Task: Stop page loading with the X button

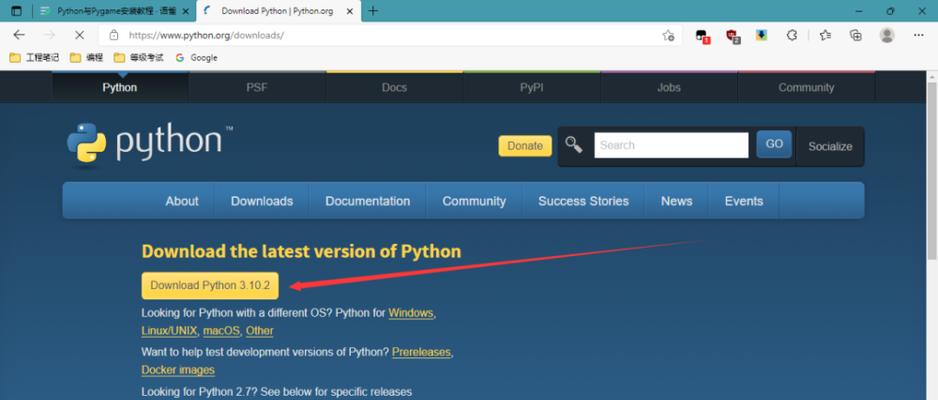Action: (x=79, y=35)
